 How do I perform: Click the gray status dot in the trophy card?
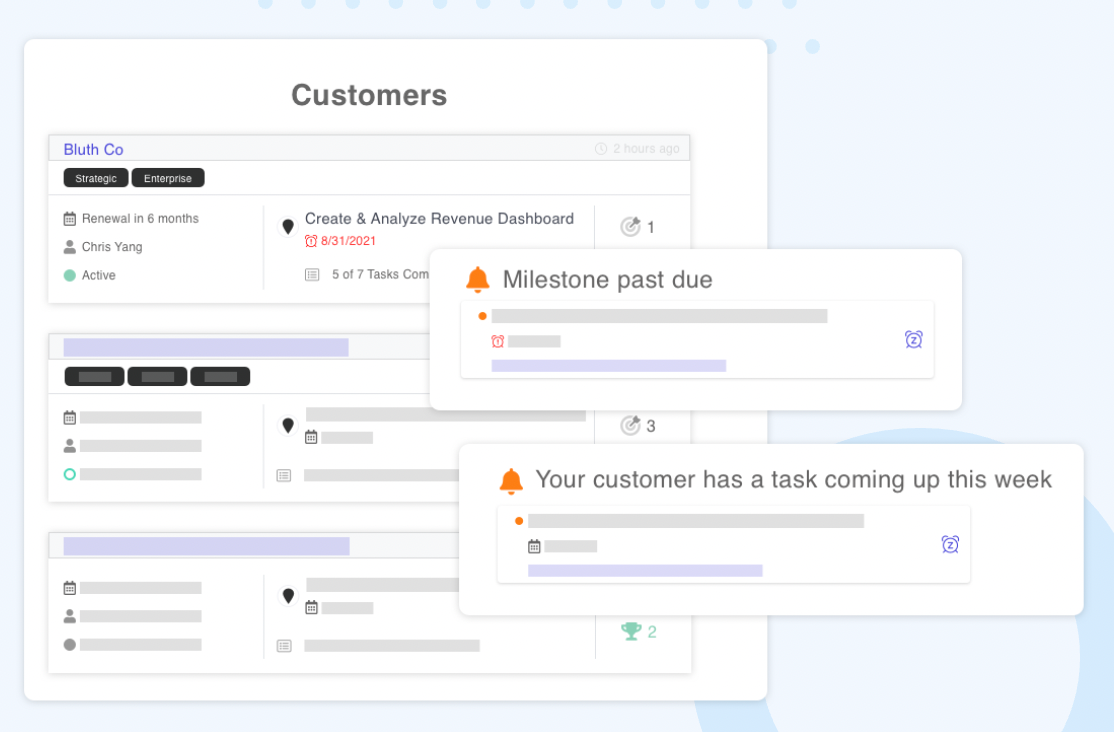[x=70, y=645]
